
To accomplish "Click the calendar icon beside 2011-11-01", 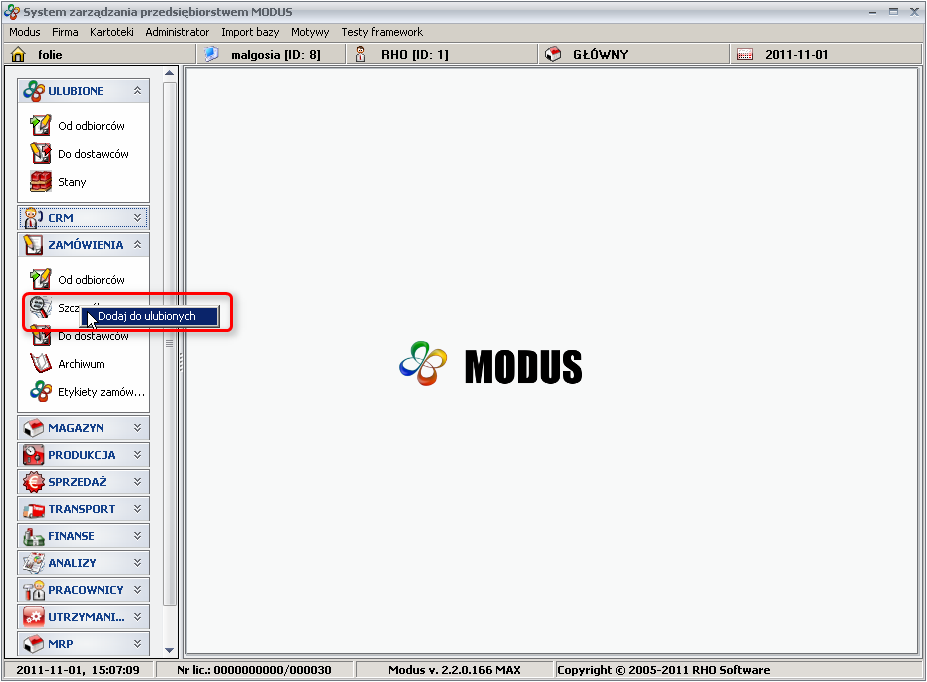I will (744, 54).
